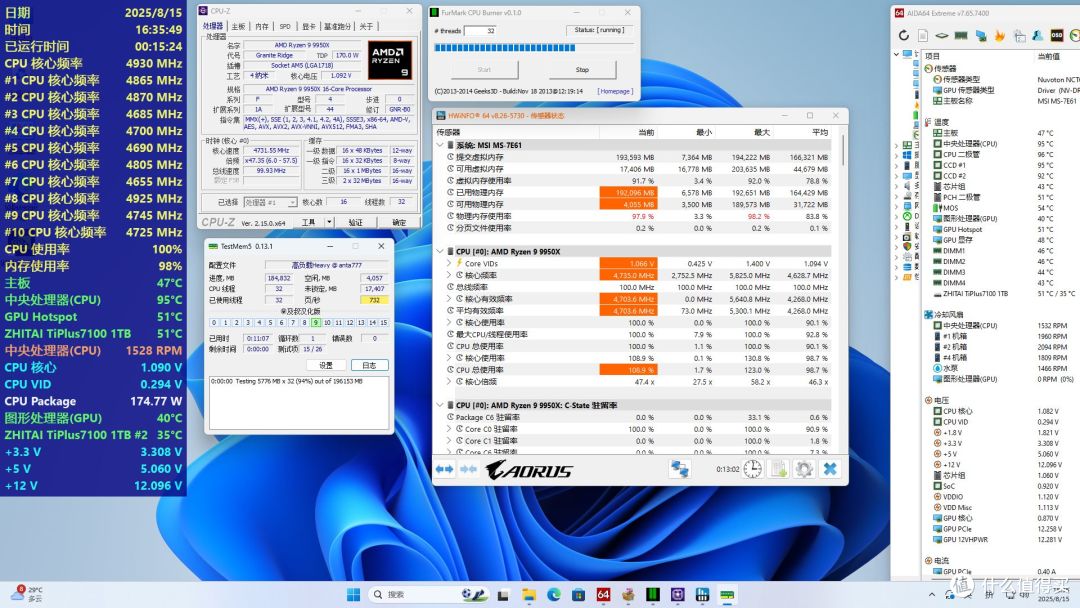The image size is (1080, 608).
Task: Open the AIDA64 report page icon
Action: tap(923, 35)
